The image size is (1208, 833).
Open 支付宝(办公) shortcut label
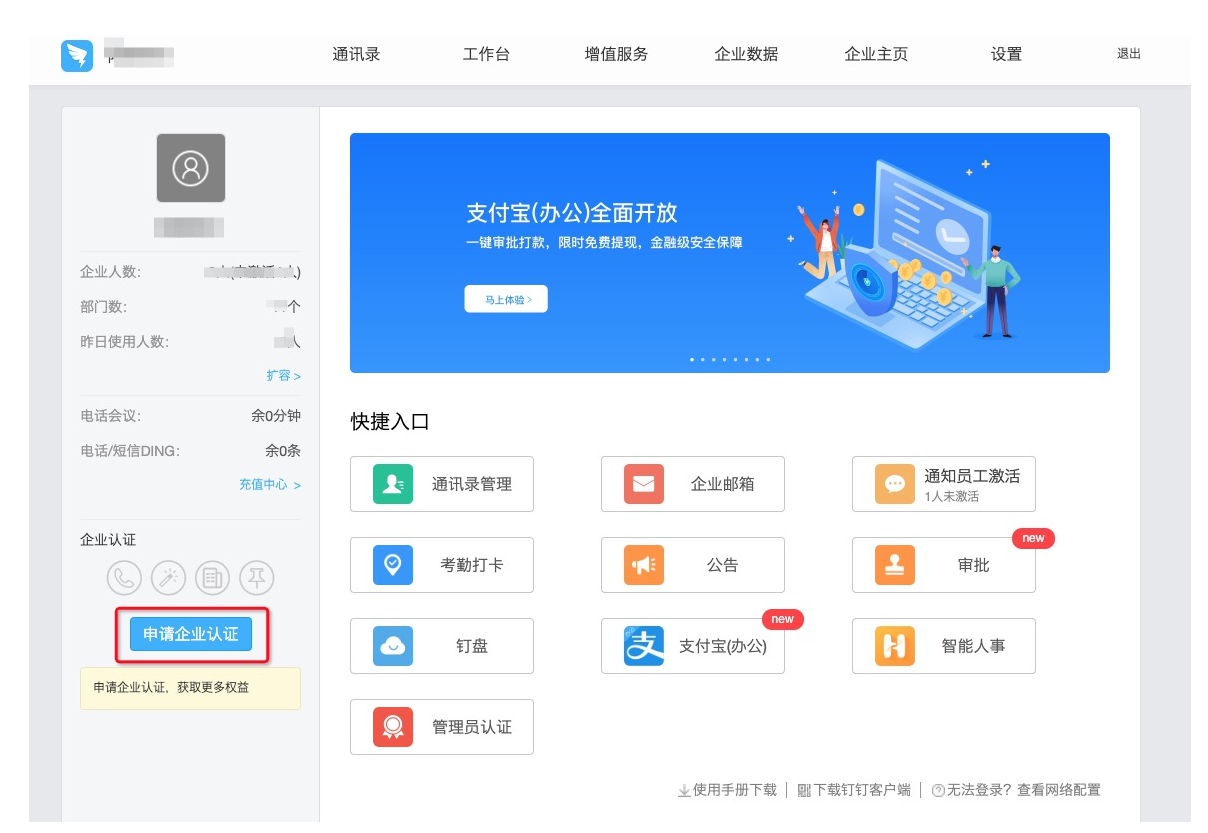tap(723, 646)
